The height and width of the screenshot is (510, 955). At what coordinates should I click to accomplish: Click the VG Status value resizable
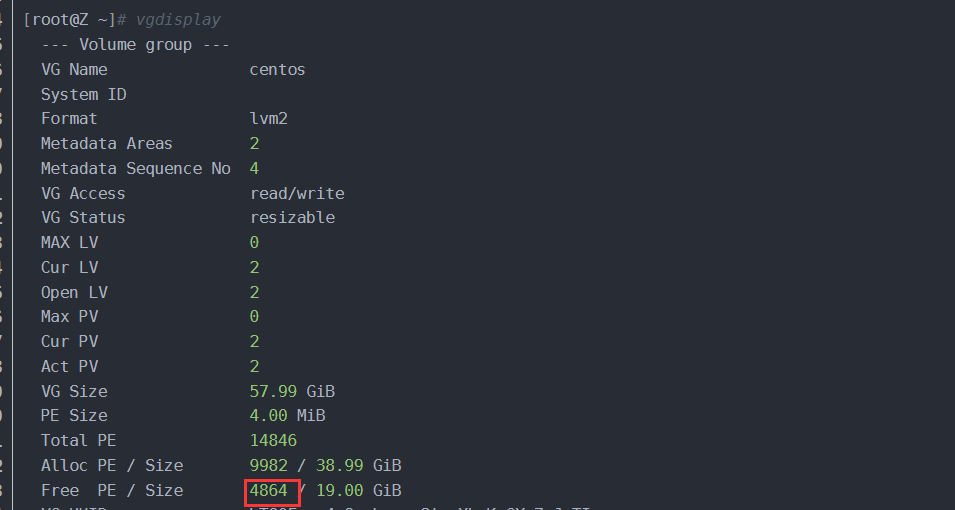(292, 218)
